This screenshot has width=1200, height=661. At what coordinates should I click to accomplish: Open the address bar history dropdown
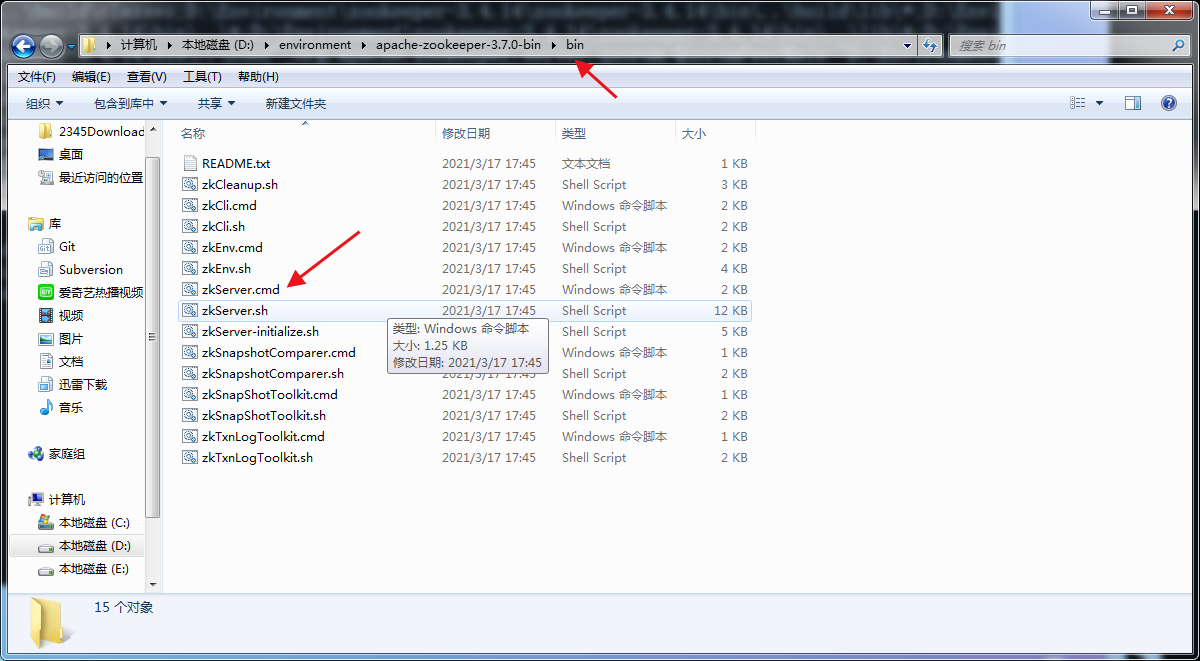coord(908,45)
